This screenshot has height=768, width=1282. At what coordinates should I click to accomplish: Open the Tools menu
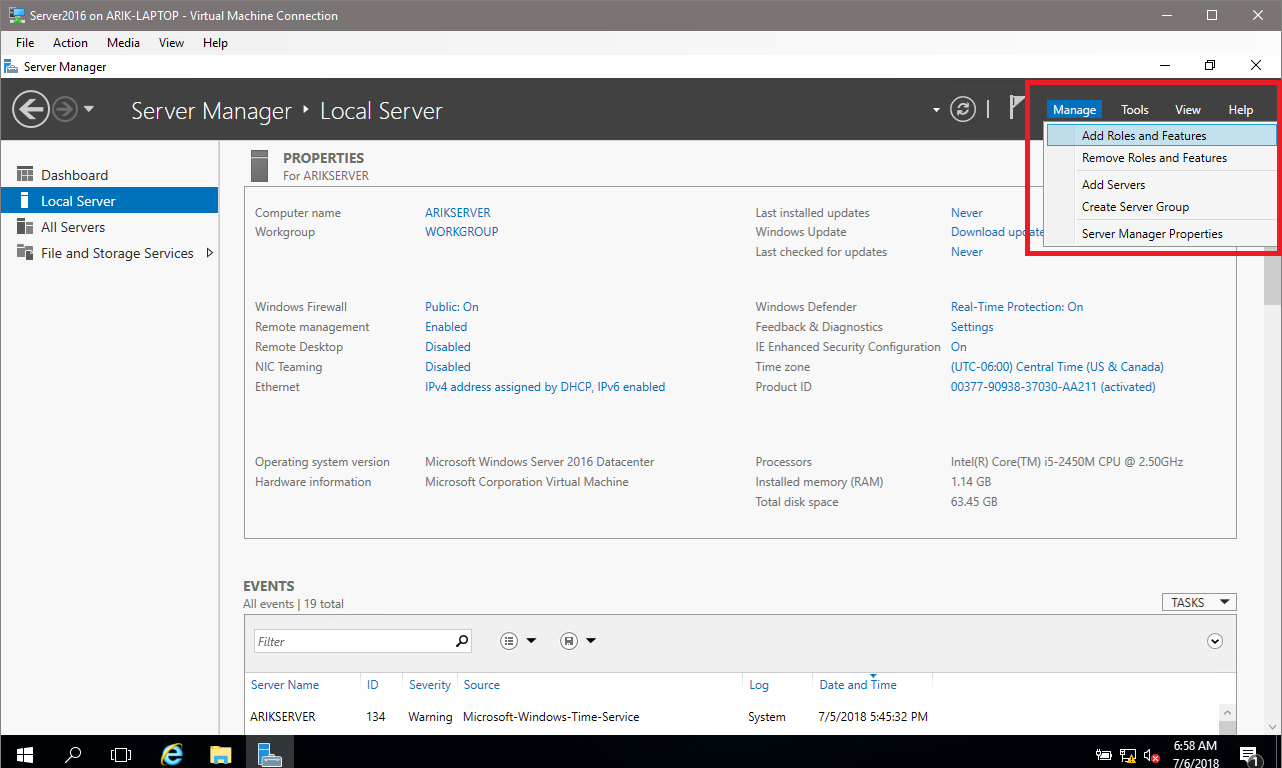pos(1135,110)
